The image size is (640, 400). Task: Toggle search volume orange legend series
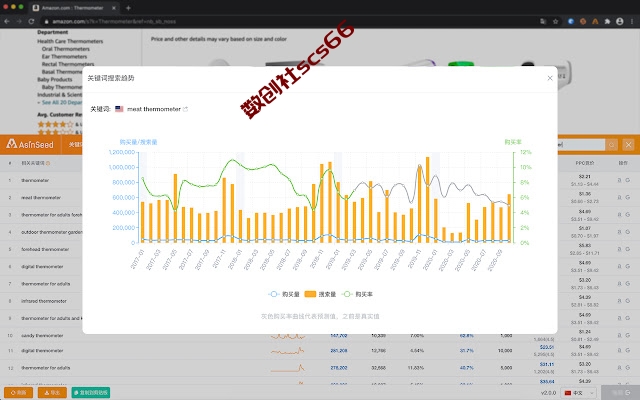click(x=320, y=294)
